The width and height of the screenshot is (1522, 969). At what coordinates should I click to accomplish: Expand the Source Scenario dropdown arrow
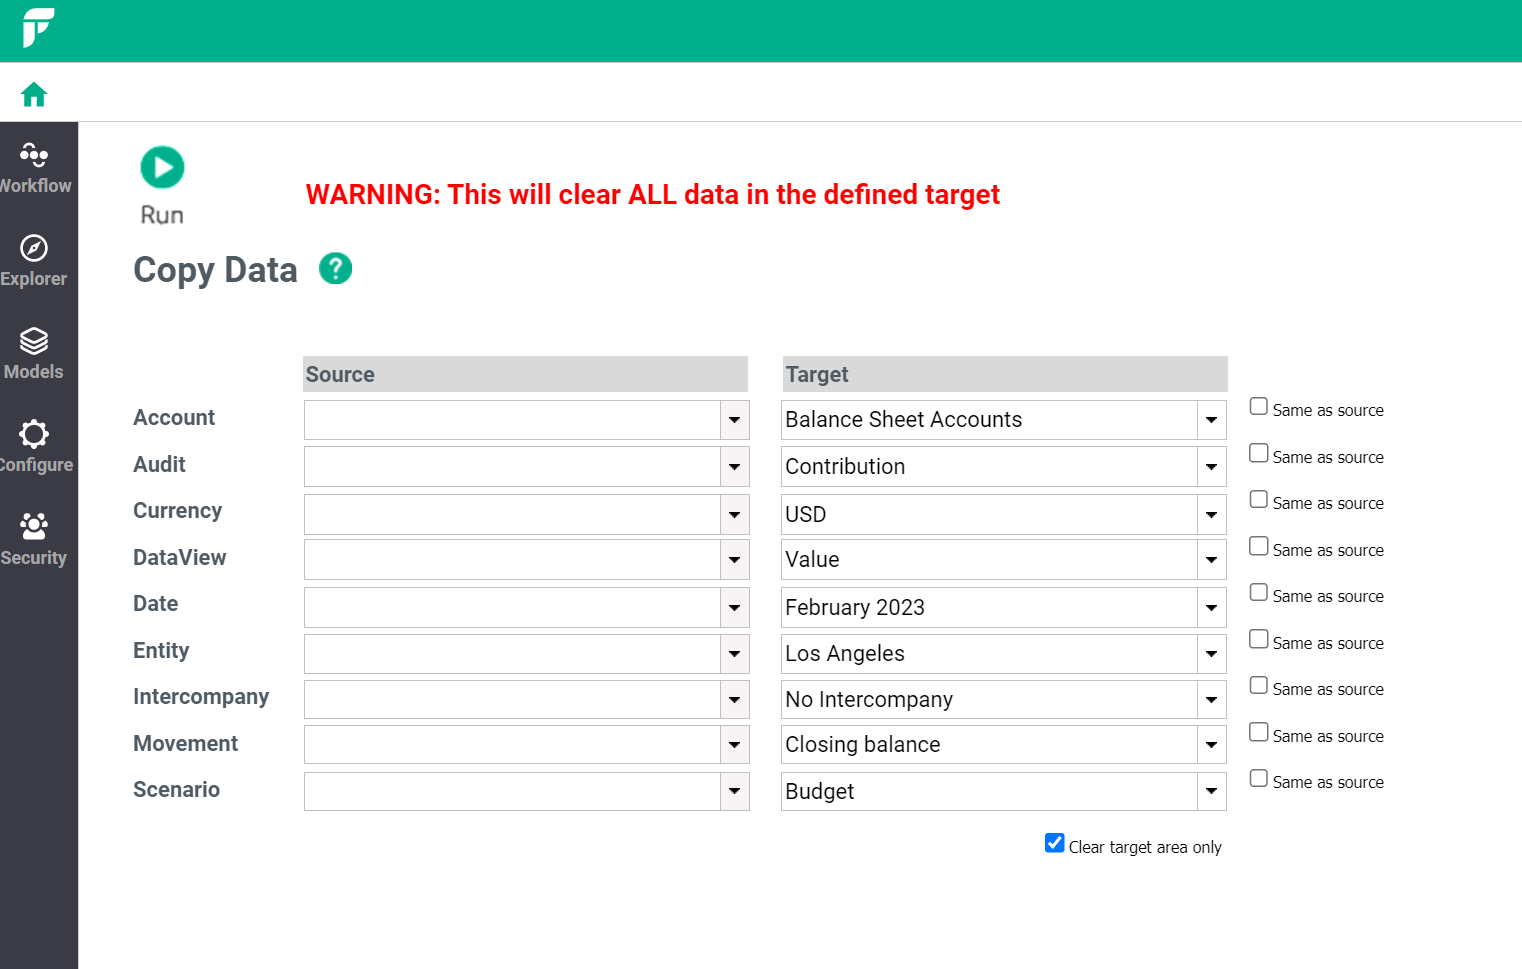click(x=734, y=792)
